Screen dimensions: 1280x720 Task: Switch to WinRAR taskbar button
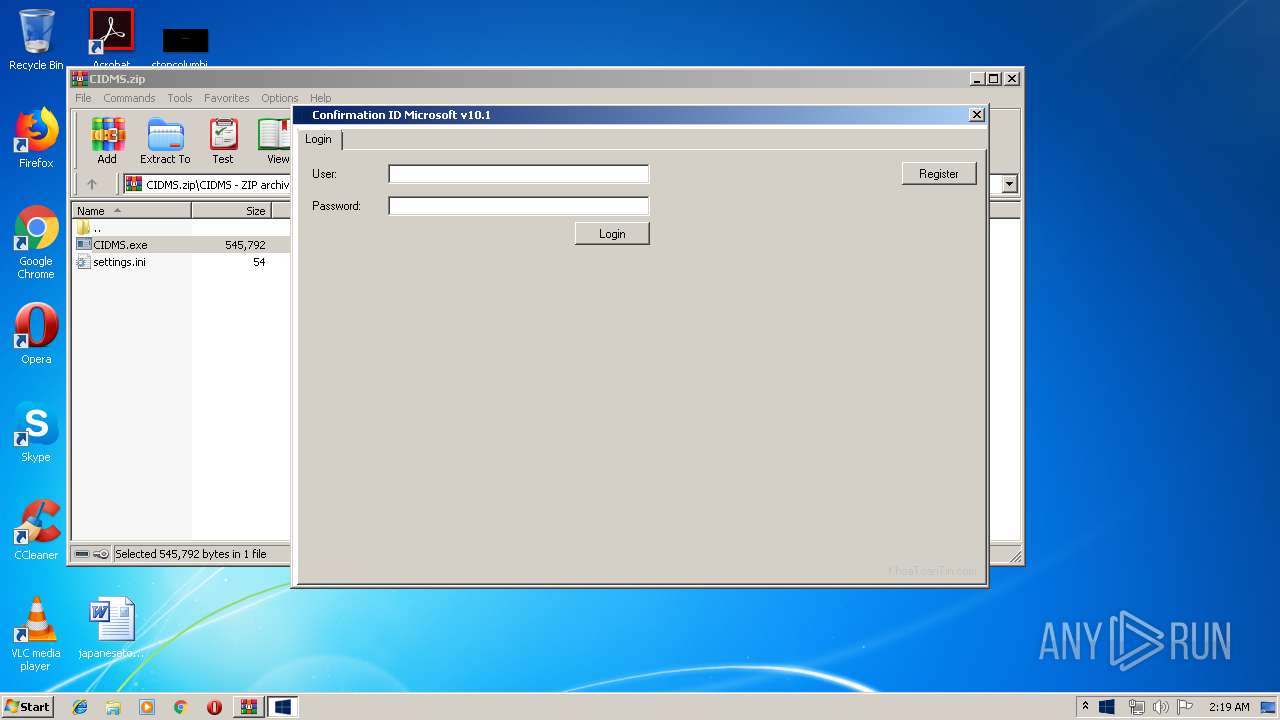[x=248, y=707]
